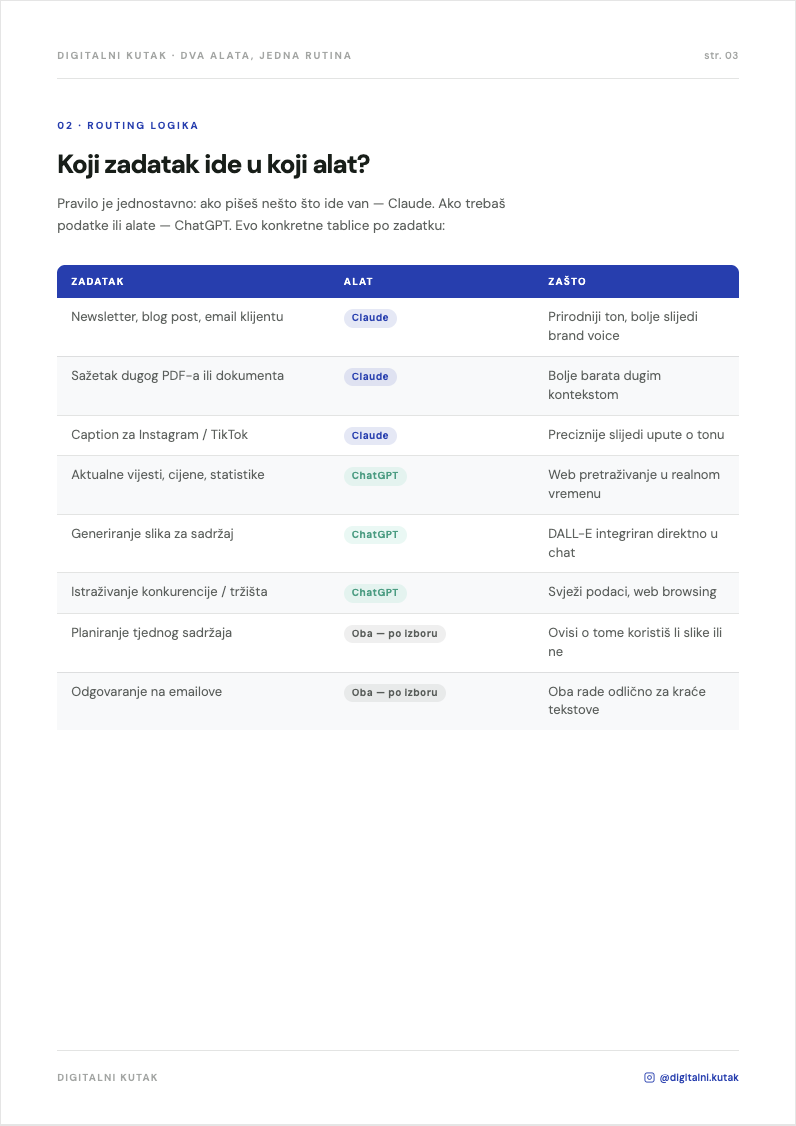Click the ALAT column header

358,282
